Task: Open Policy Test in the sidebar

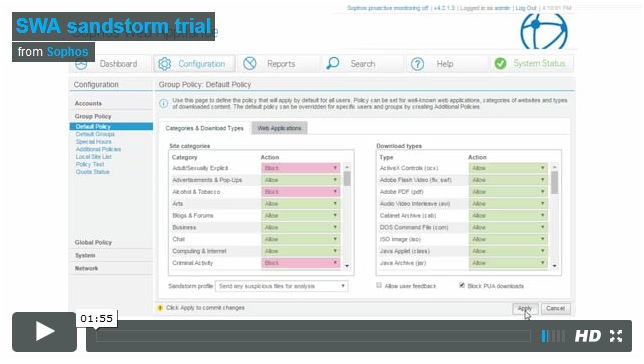Action: coord(90,164)
